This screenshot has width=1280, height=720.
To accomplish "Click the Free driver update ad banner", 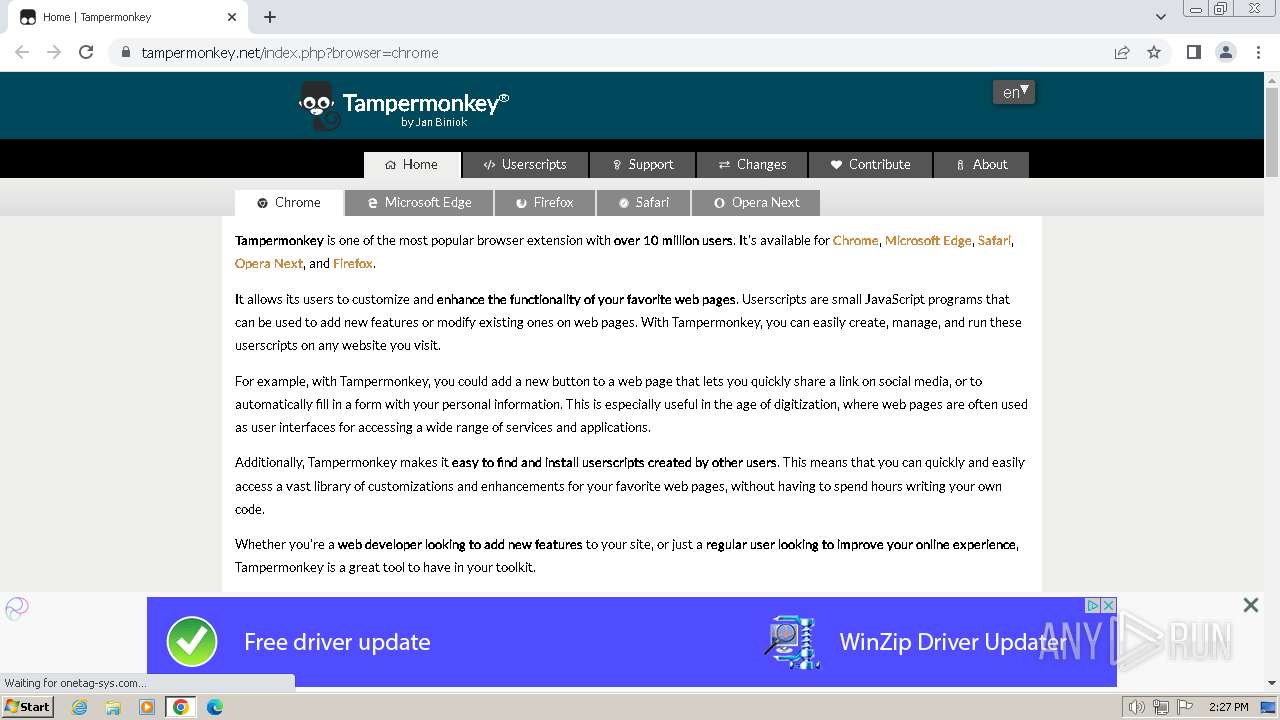I will [631, 642].
